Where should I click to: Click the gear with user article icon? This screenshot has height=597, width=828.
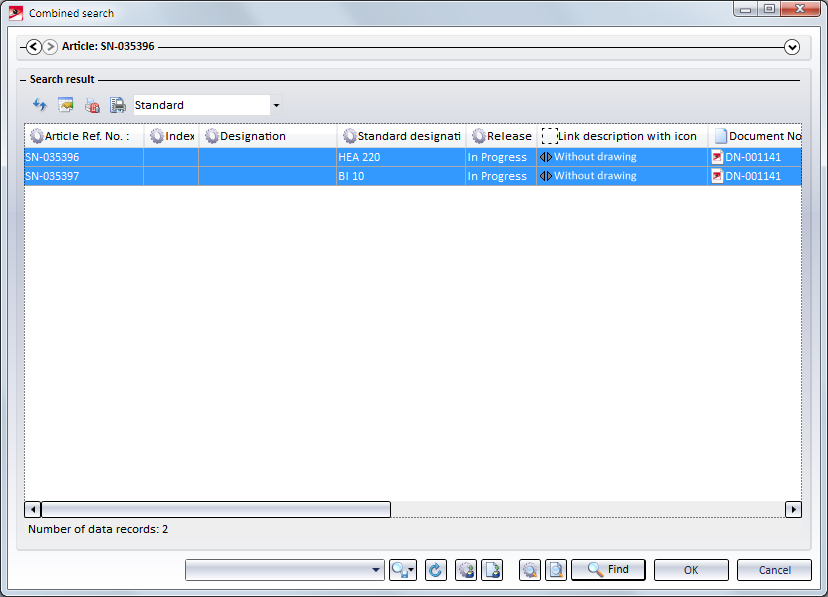tap(466, 570)
